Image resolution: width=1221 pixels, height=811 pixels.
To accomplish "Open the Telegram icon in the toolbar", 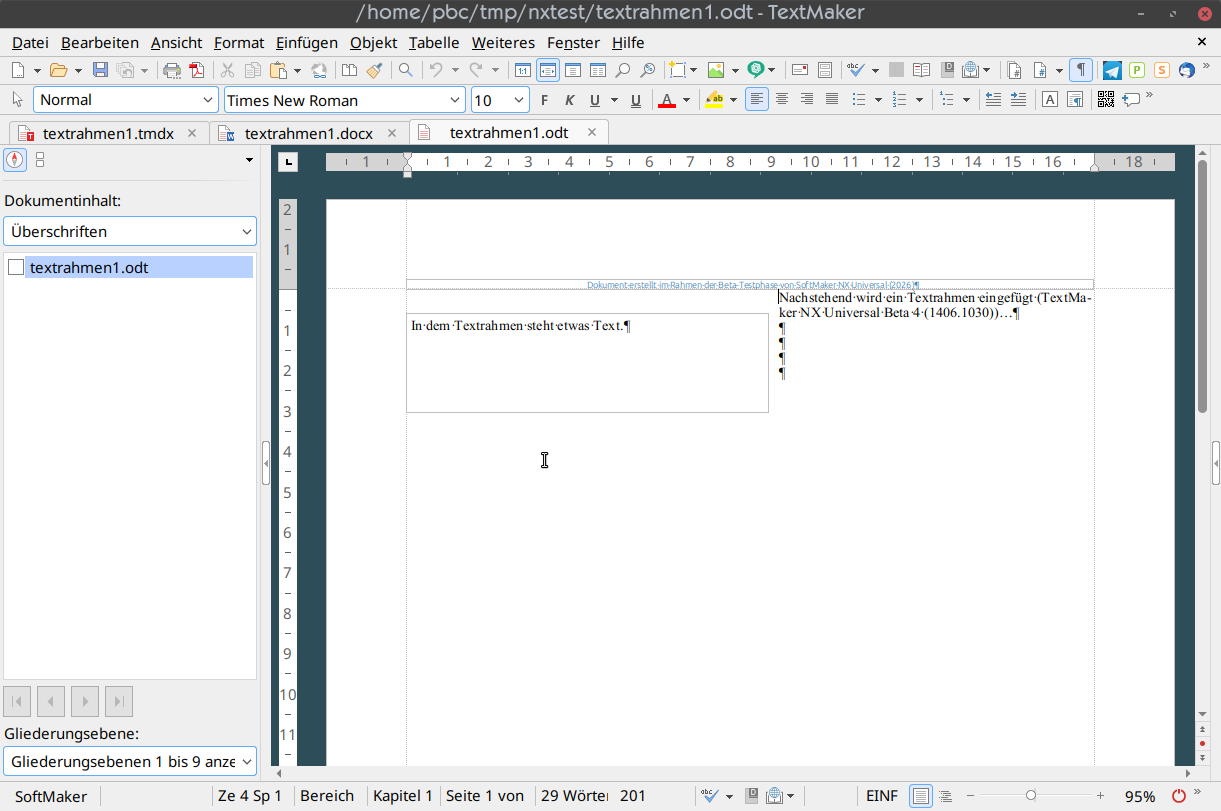I will tap(1112, 70).
